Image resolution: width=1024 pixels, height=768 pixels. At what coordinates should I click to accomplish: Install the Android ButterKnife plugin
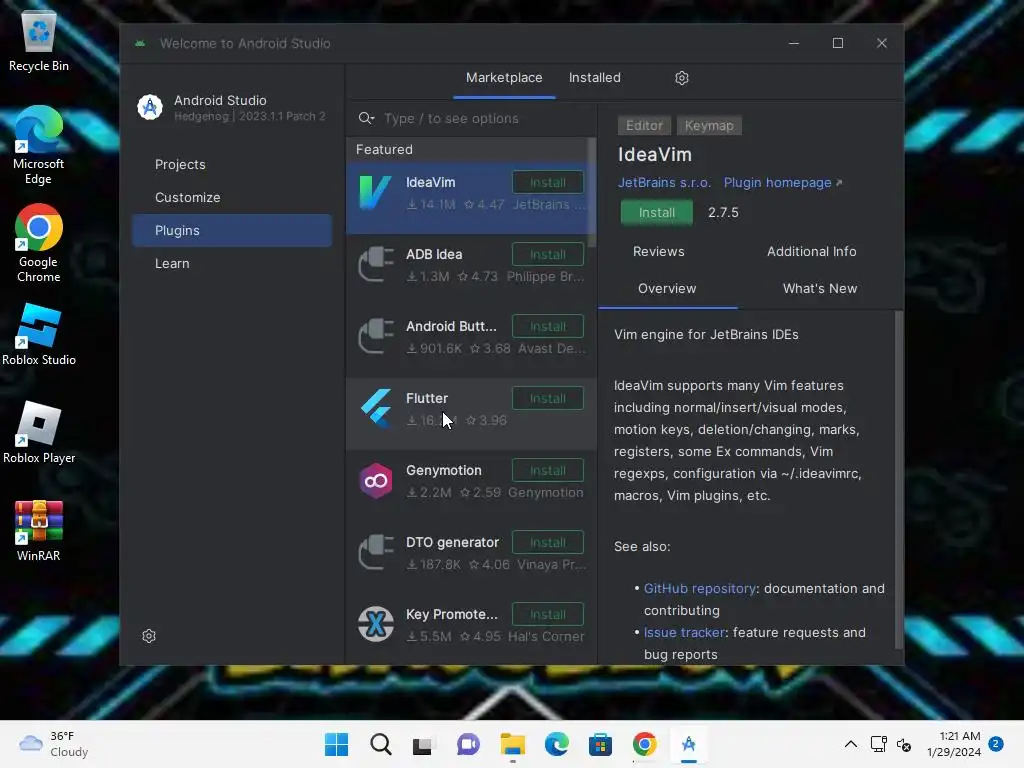(547, 326)
